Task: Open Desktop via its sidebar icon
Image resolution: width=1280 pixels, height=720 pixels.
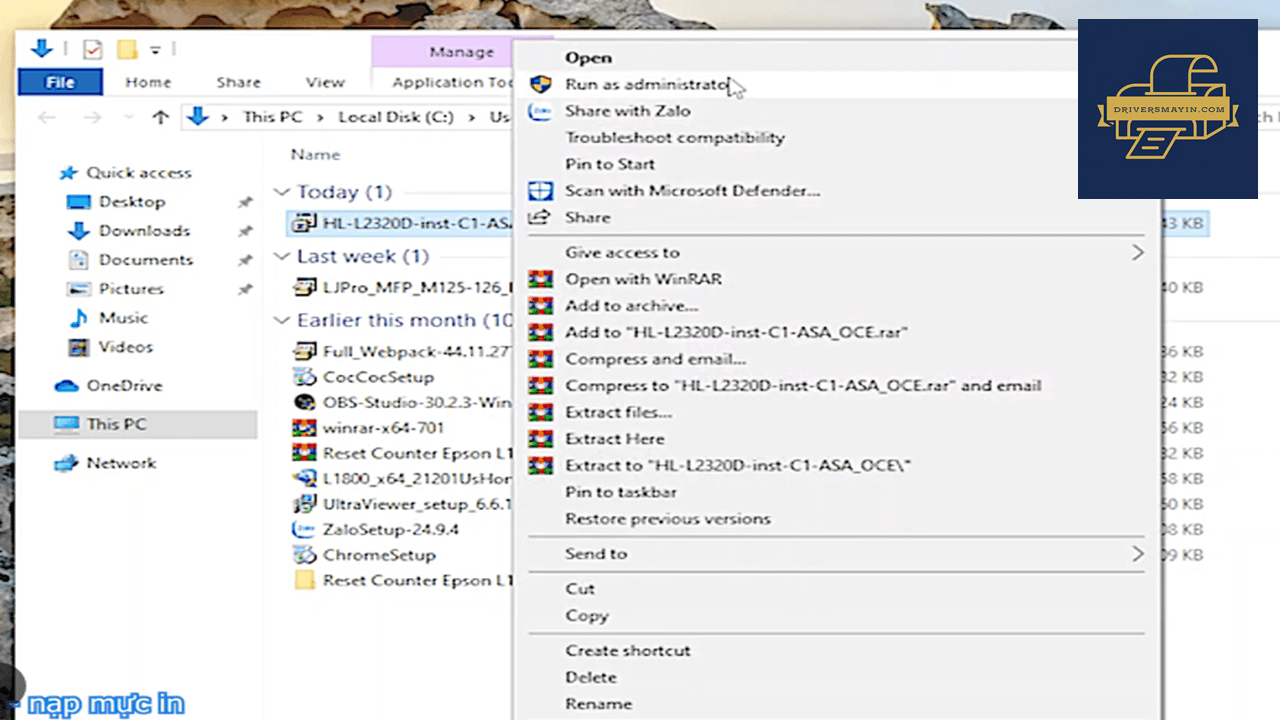Action: point(78,202)
